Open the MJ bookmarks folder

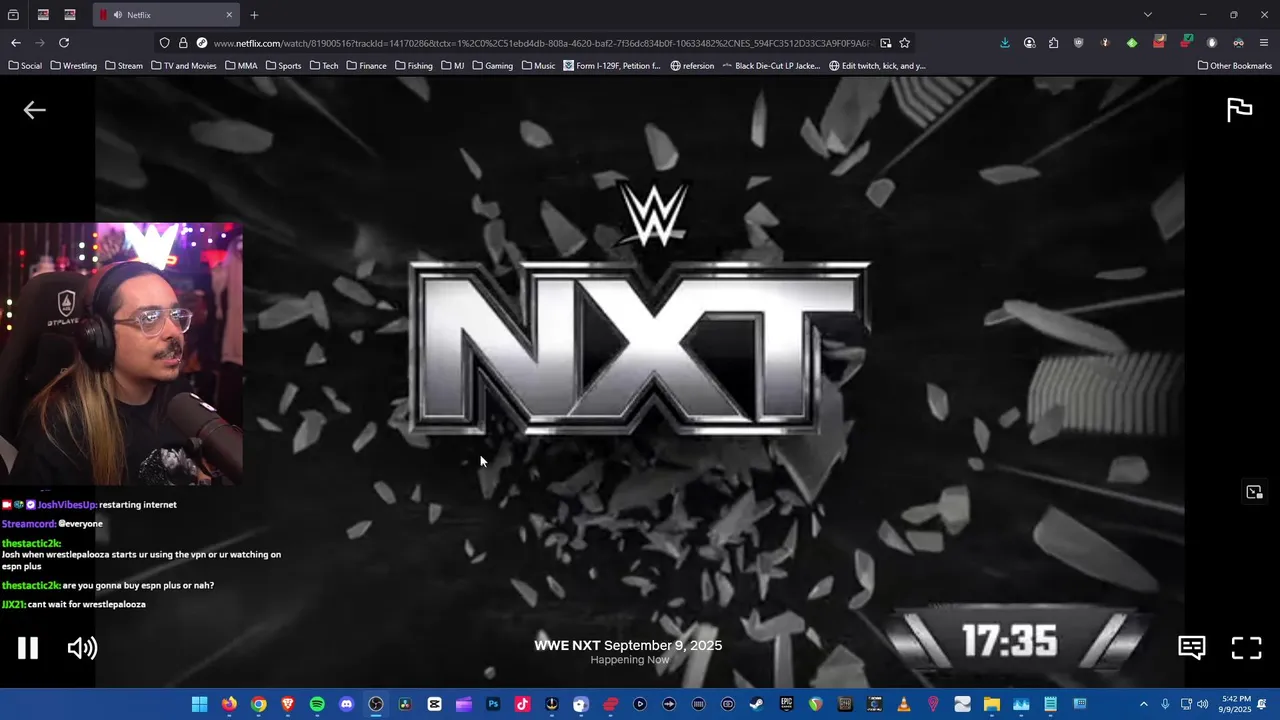452,66
